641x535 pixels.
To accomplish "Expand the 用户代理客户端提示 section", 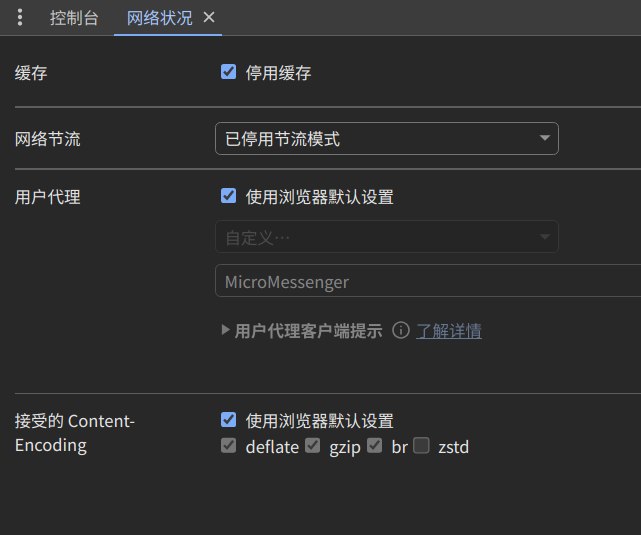I will 226,331.
